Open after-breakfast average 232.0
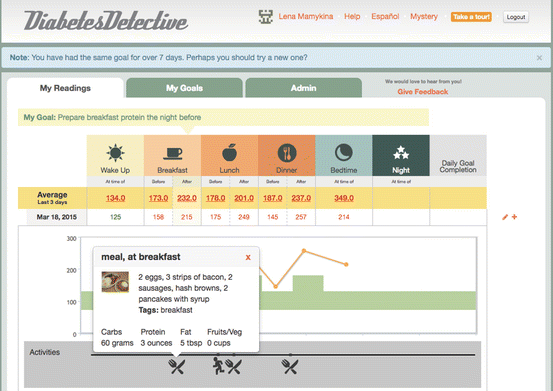Image resolution: width=553 pixels, height=391 pixels. click(x=187, y=198)
